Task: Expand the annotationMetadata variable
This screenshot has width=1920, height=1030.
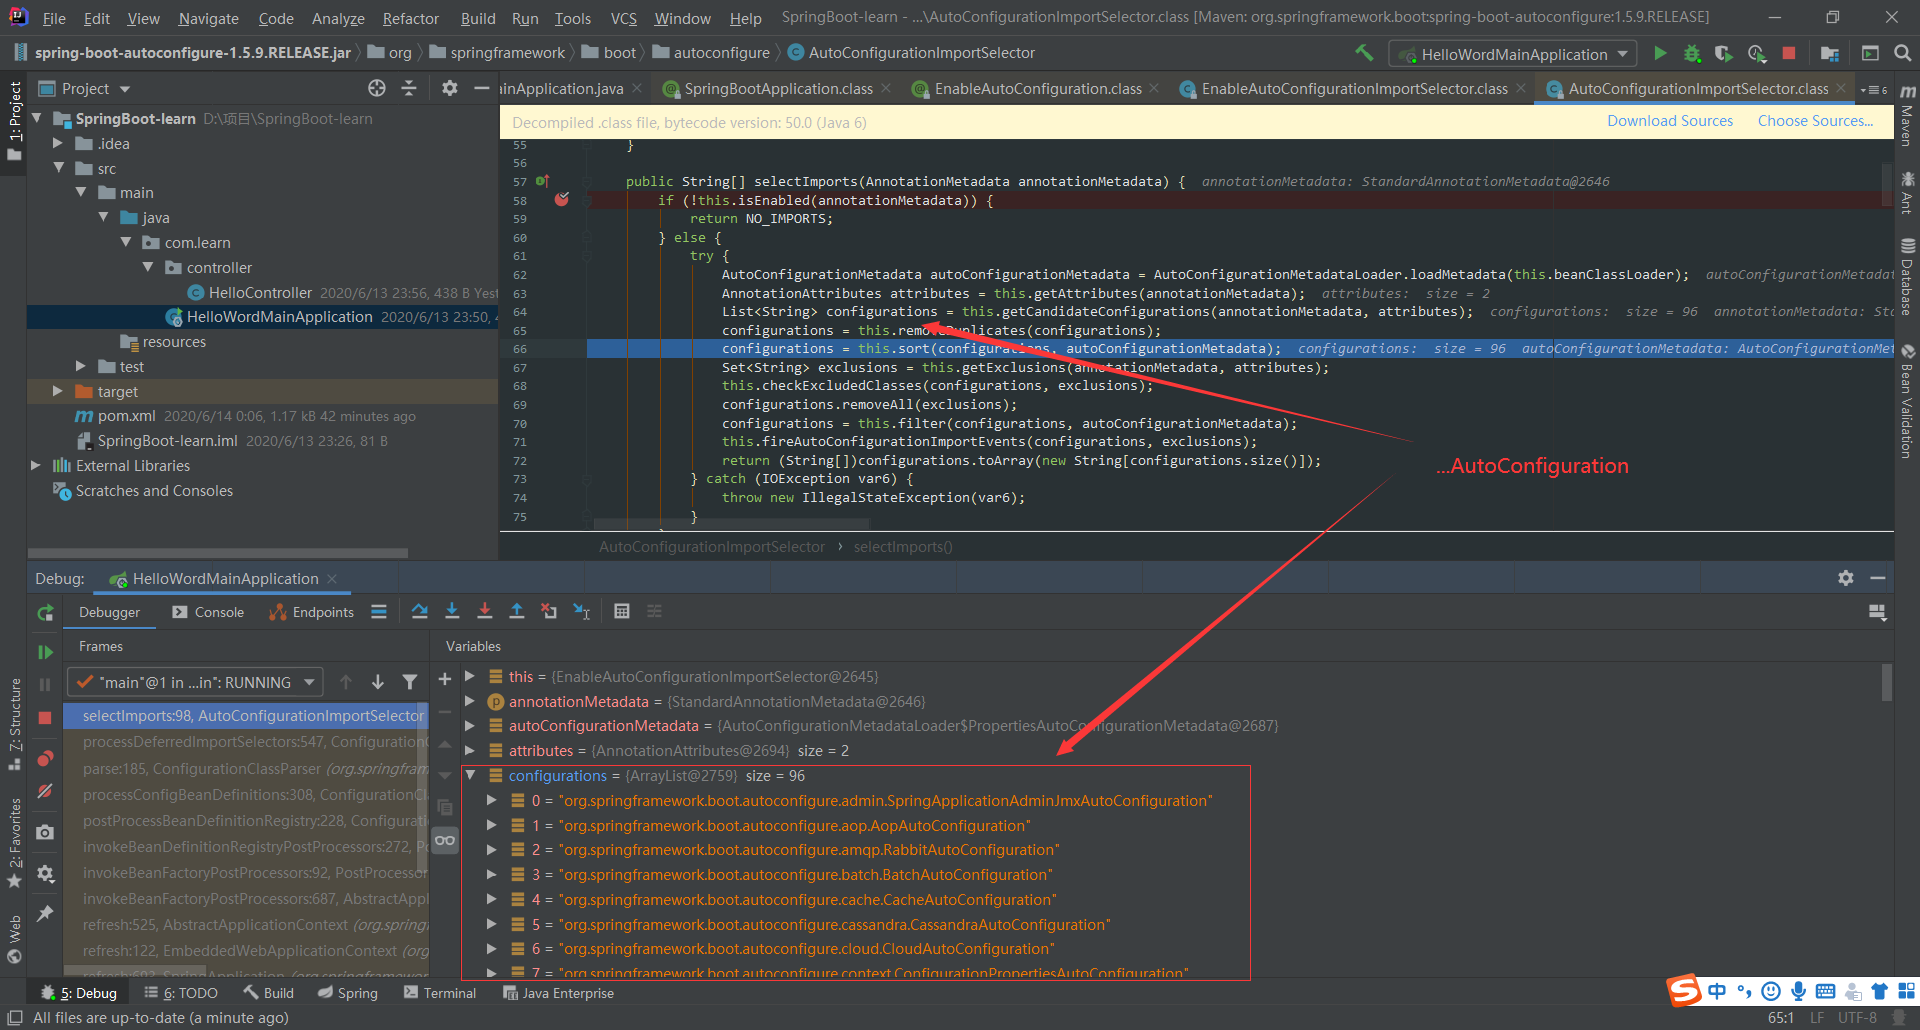Action: pos(470,701)
